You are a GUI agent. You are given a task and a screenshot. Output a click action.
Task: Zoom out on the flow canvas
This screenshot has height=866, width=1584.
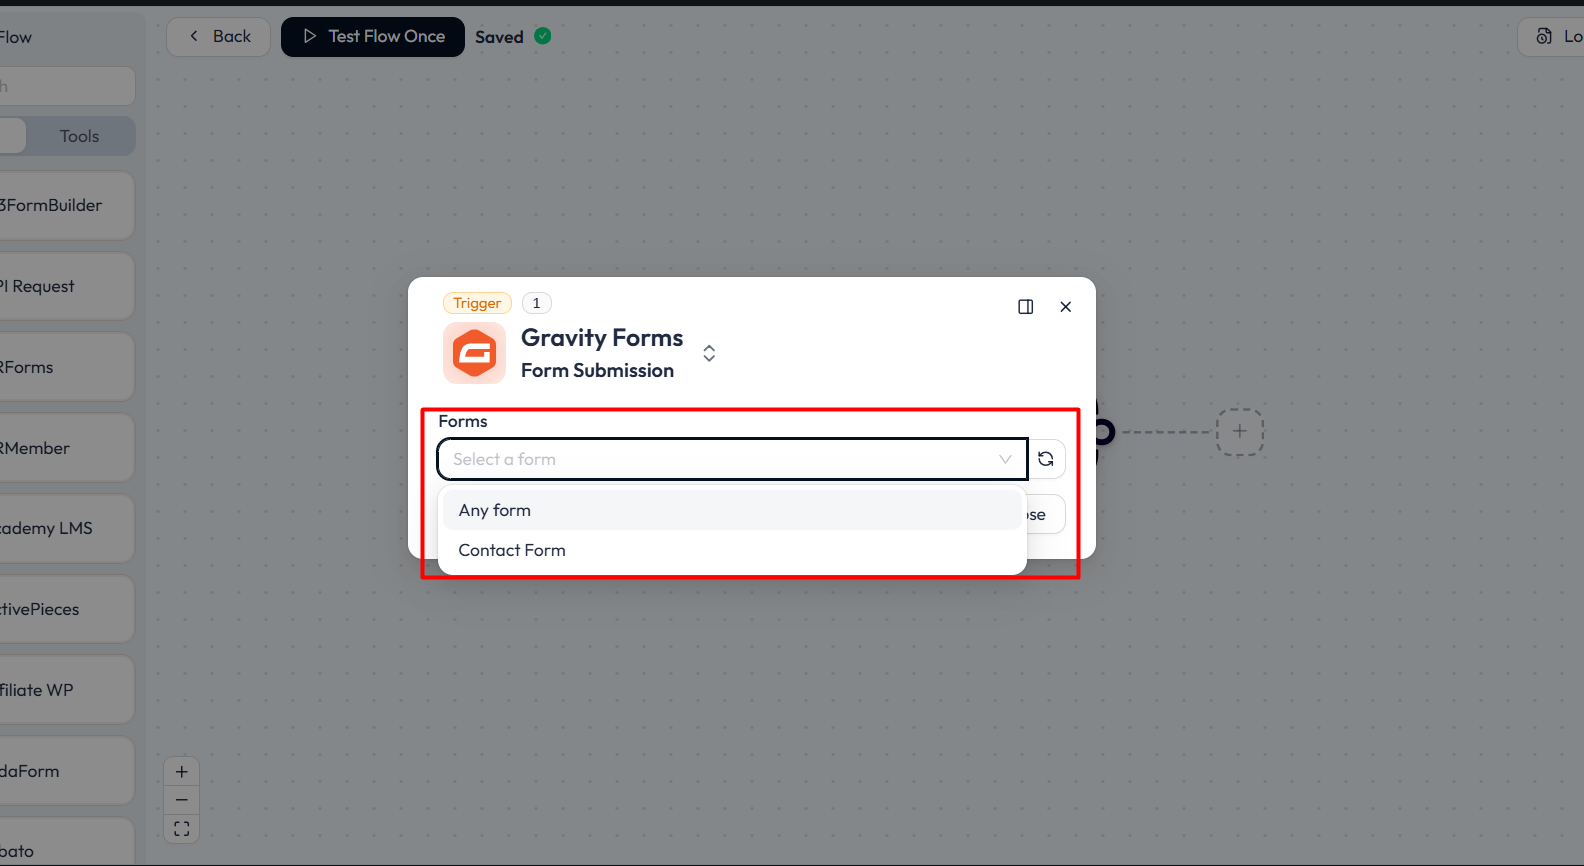pos(182,800)
